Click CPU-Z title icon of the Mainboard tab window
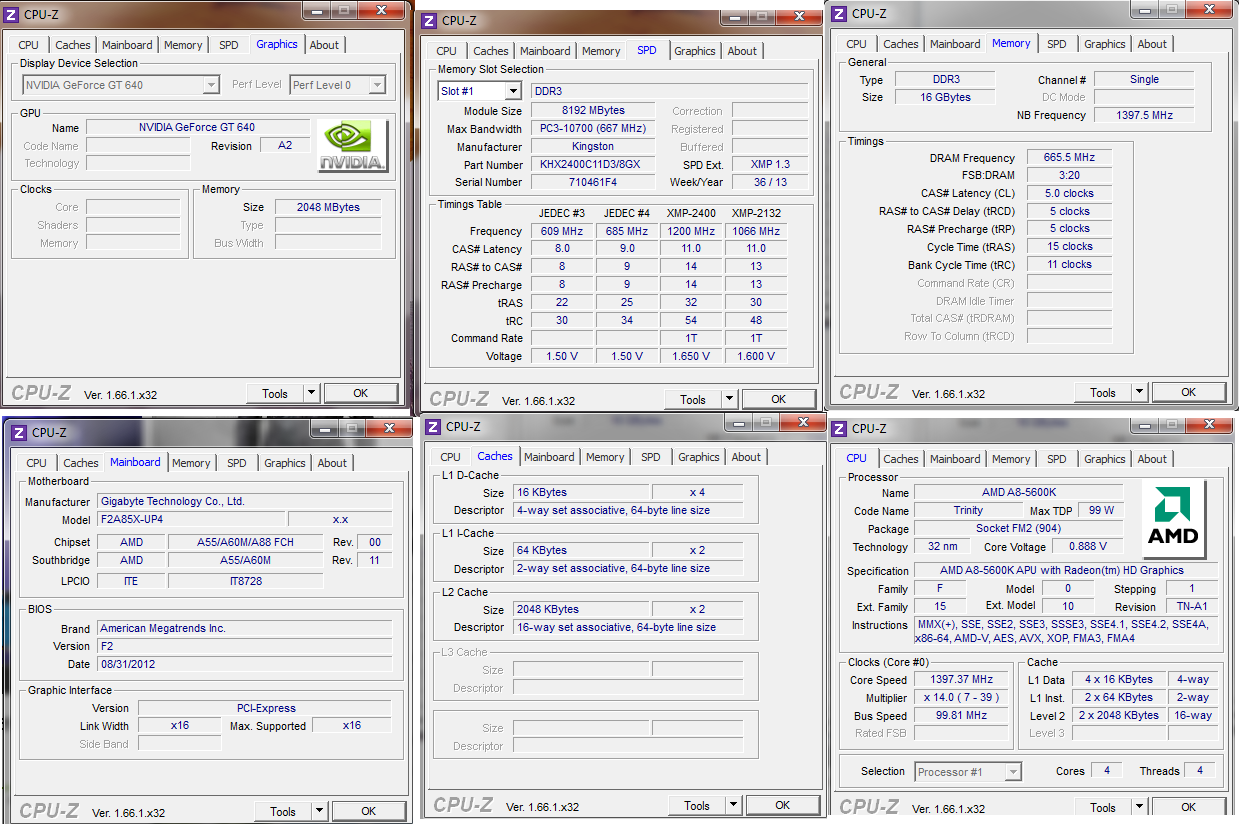 tap(19, 432)
